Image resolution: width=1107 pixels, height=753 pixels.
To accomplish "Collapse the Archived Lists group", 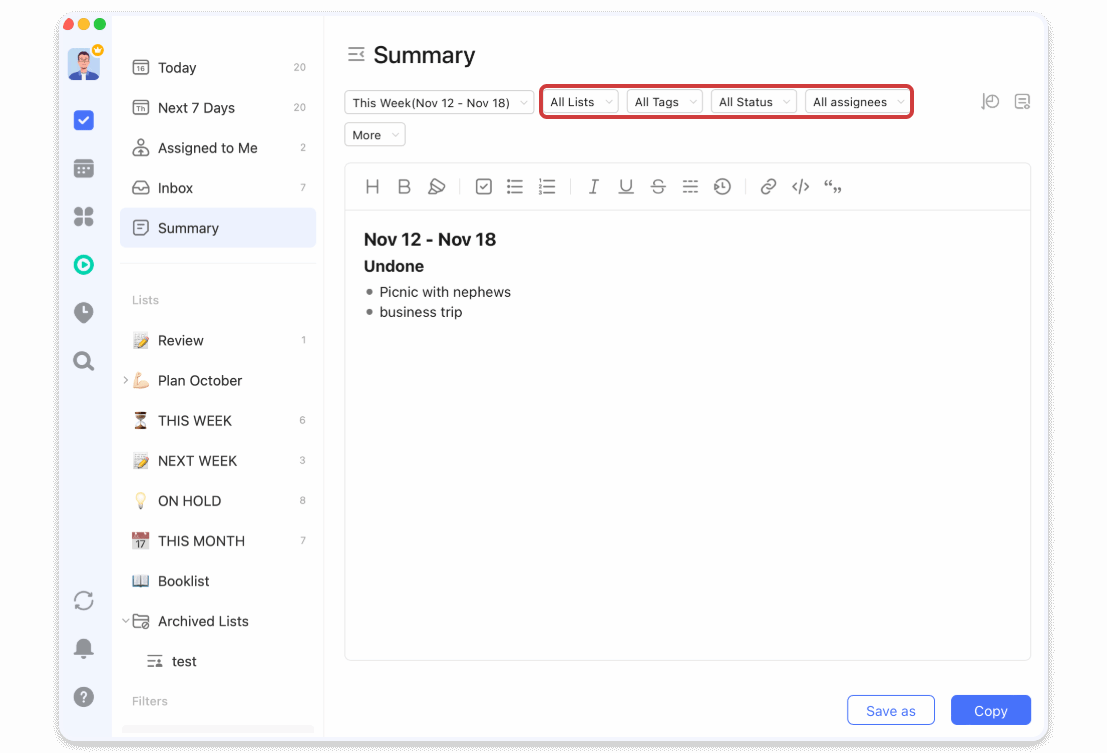I will [126, 621].
